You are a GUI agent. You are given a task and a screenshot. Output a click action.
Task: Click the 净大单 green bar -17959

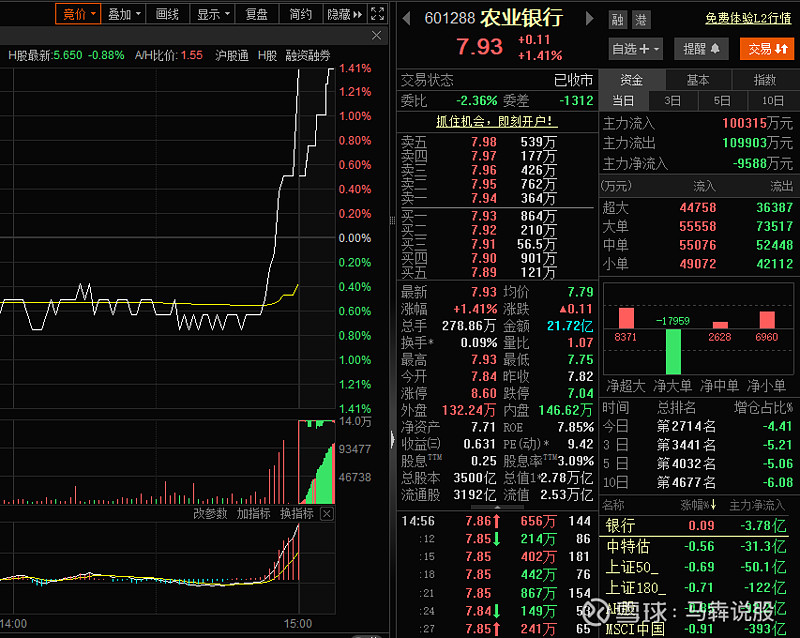(x=673, y=352)
